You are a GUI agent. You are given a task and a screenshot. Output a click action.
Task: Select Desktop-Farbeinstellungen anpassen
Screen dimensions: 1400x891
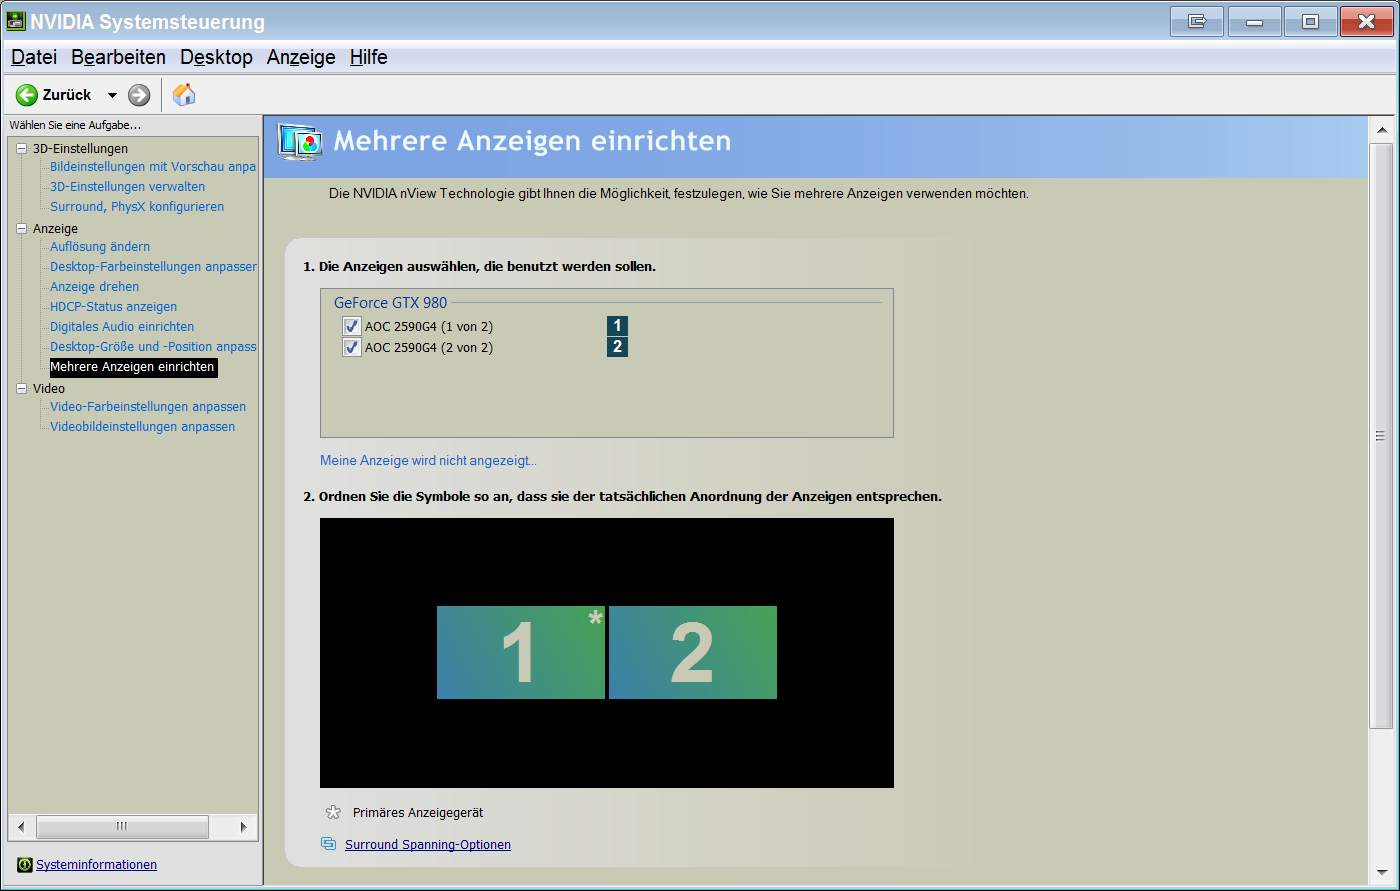click(153, 267)
